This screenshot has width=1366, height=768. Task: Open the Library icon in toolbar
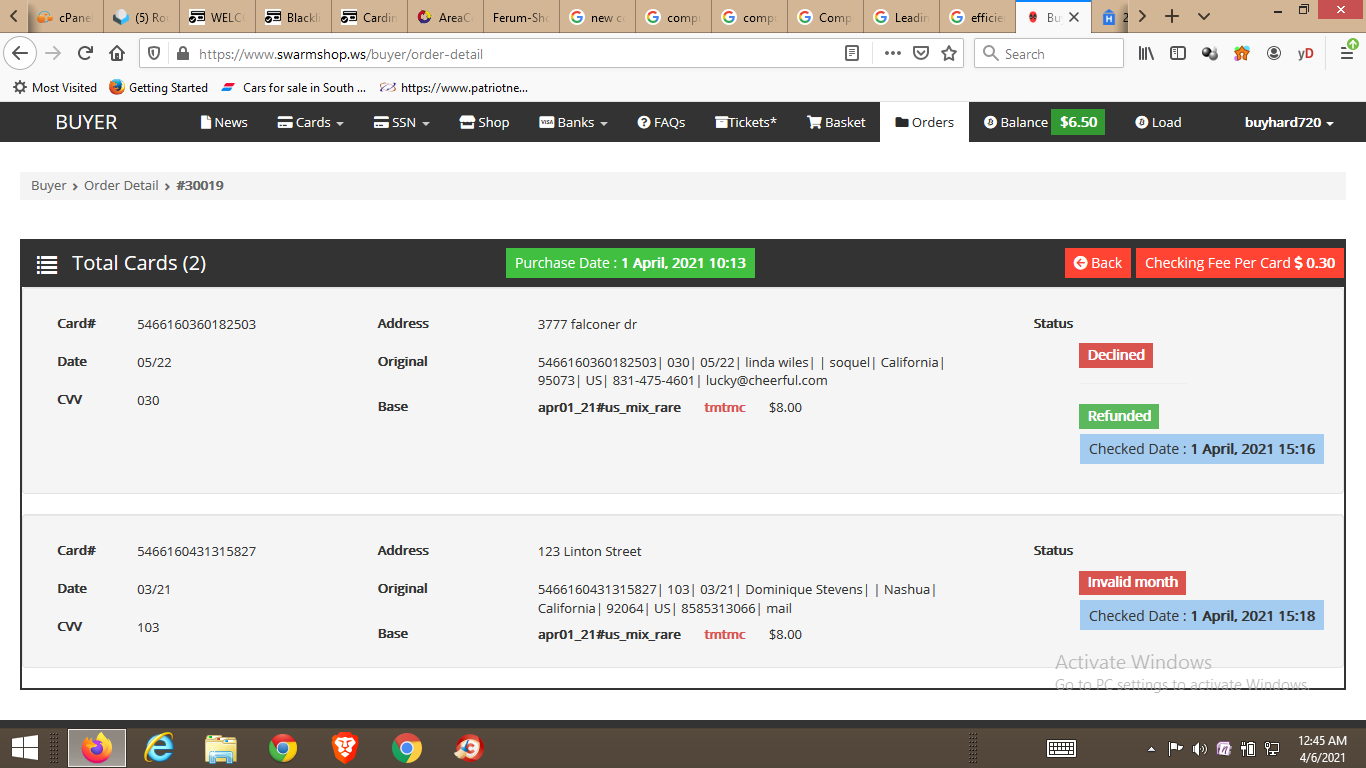click(1146, 54)
